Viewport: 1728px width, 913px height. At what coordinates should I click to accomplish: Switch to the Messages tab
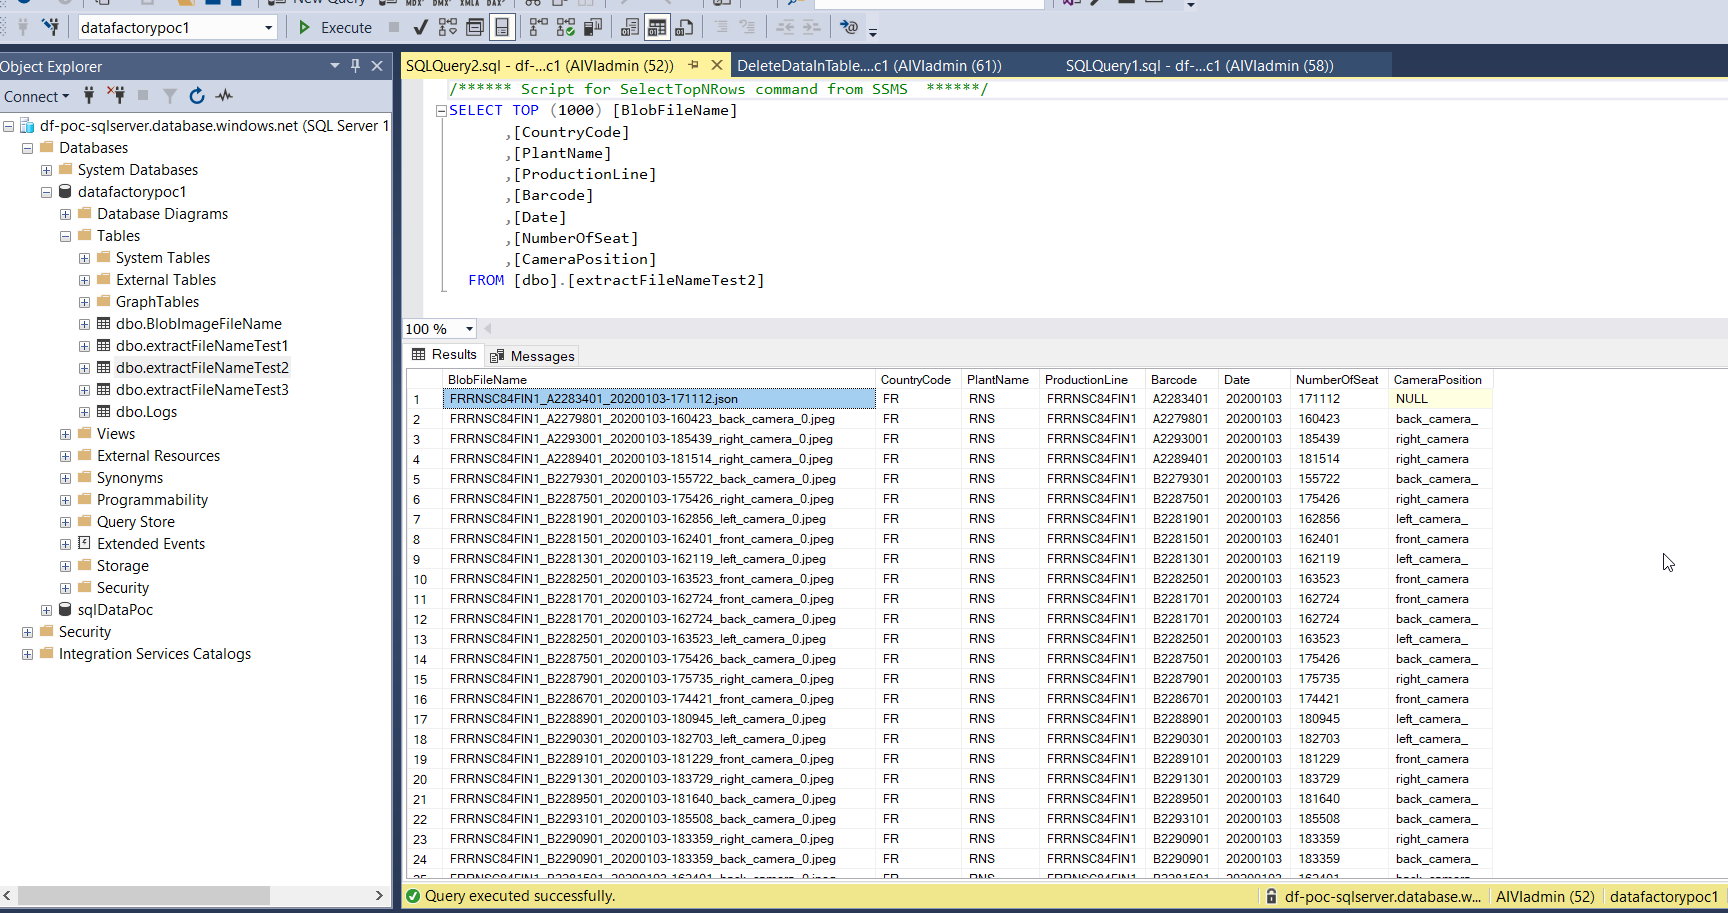tap(532, 355)
